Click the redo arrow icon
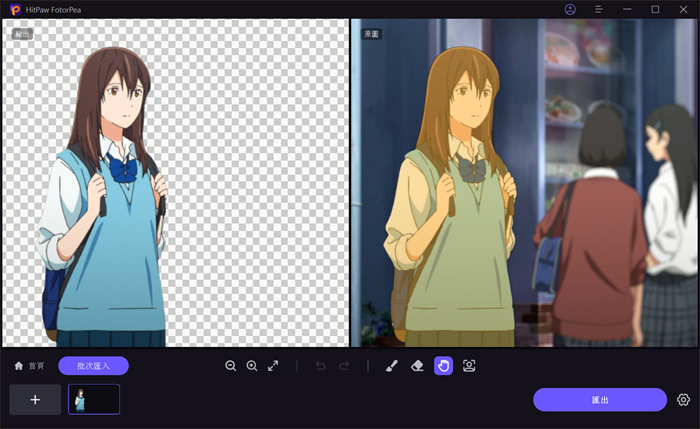This screenshot has width=700, height=429. (x=344, y=366)
